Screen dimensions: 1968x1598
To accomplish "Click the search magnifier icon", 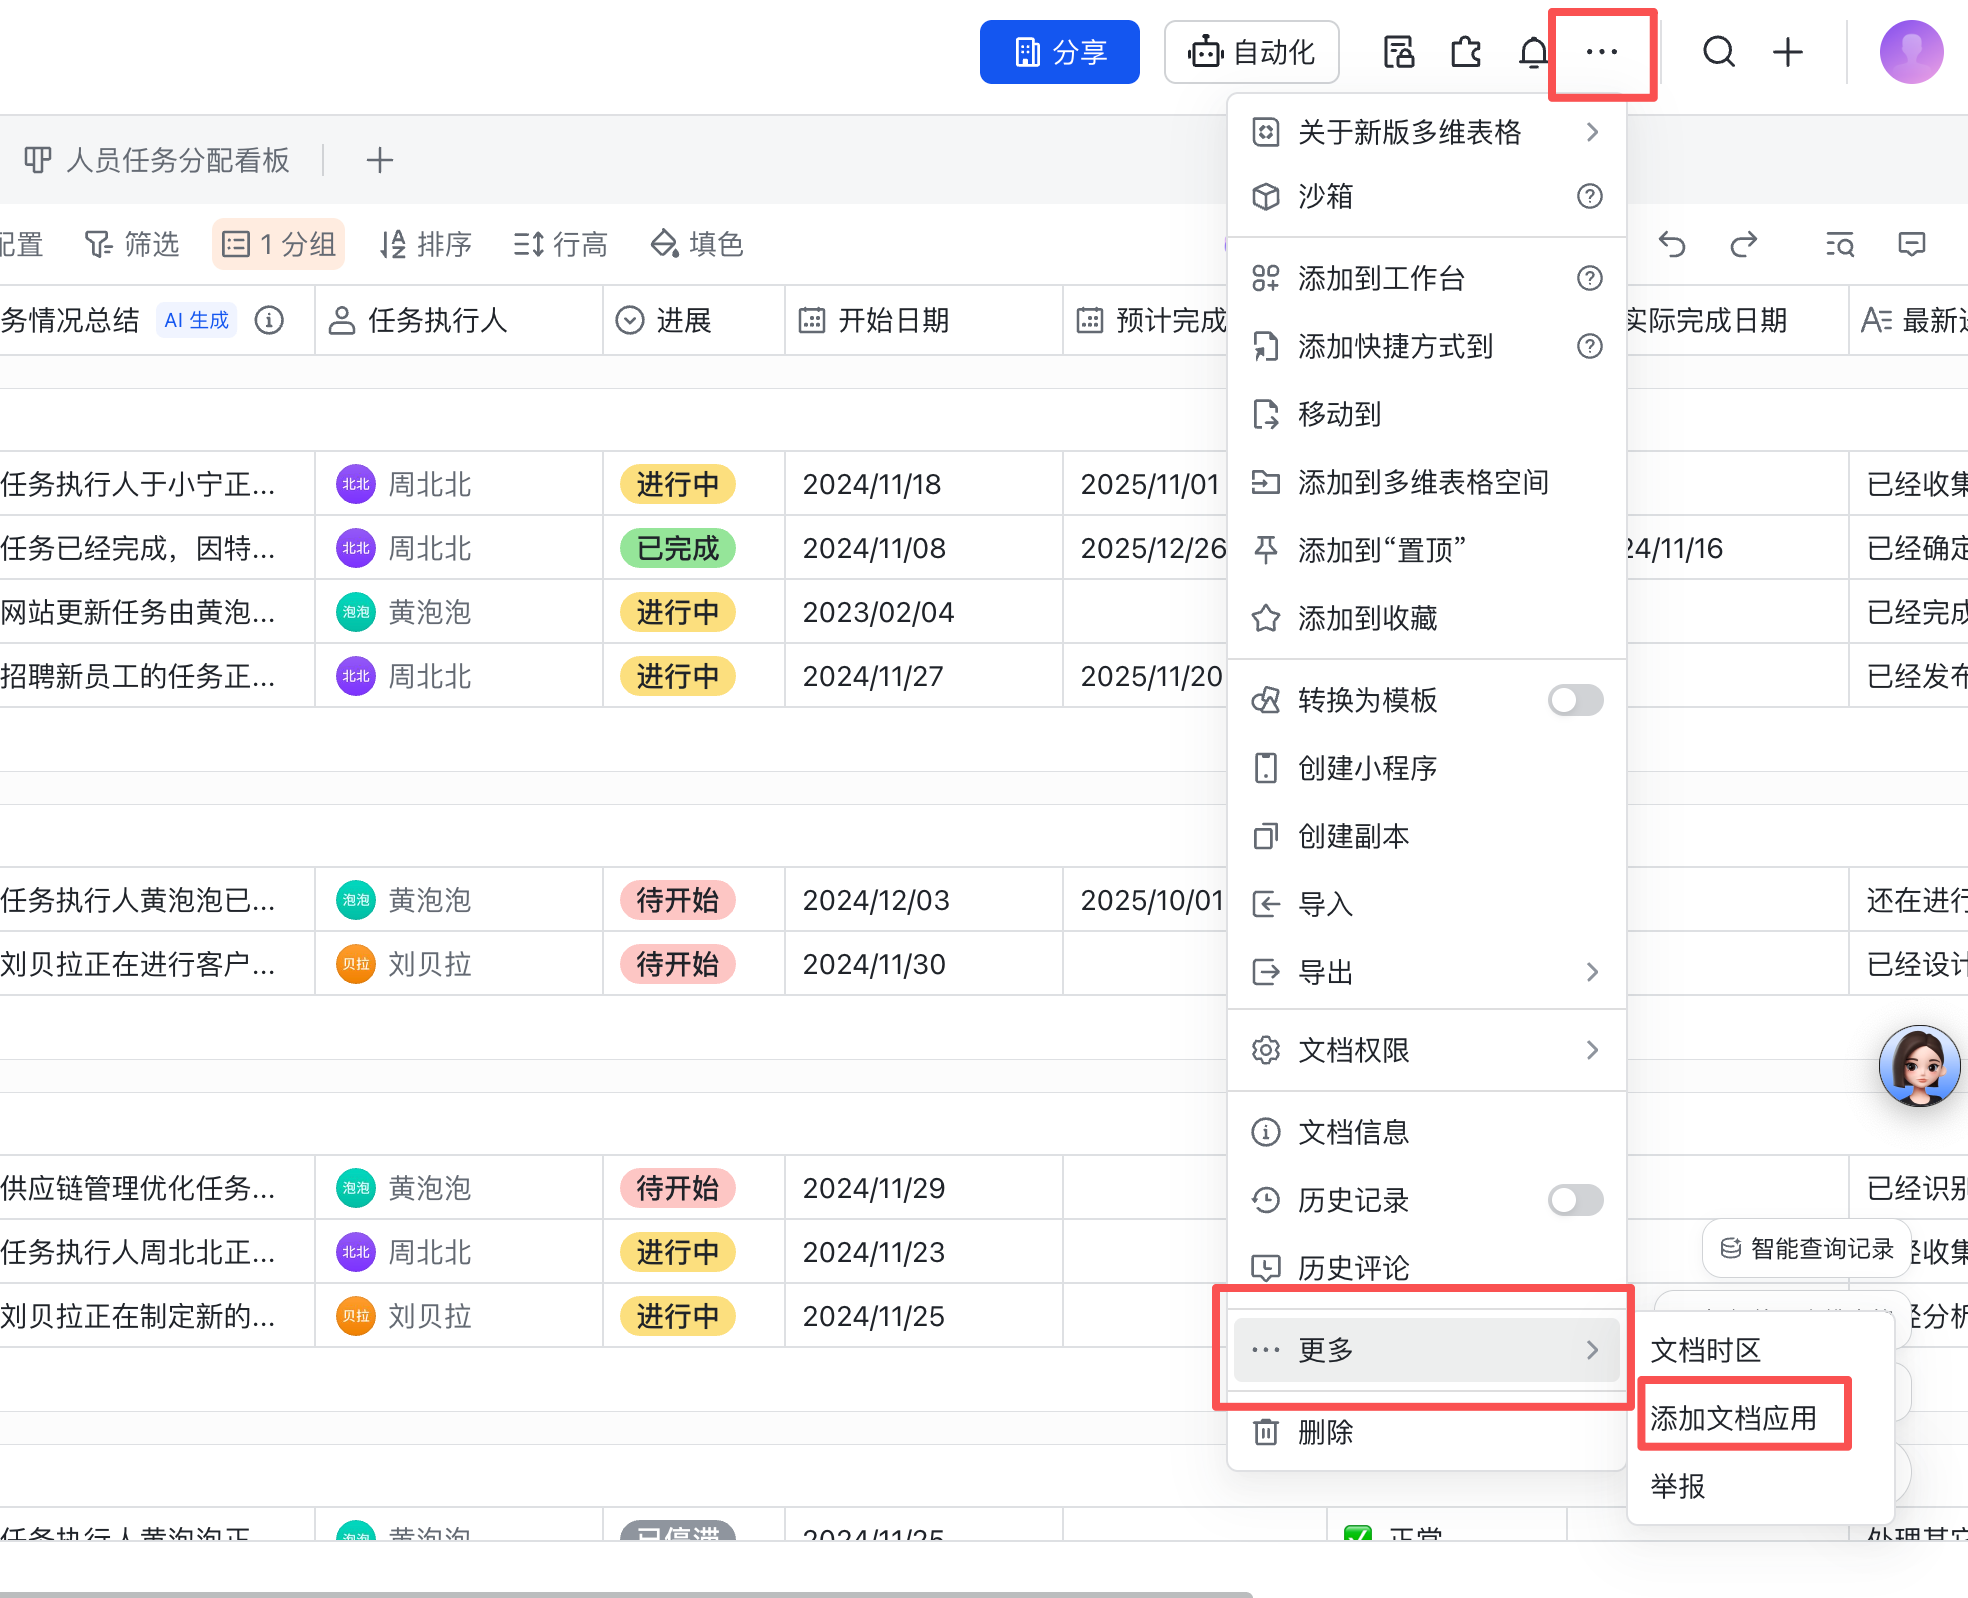I will point(1718,52).
